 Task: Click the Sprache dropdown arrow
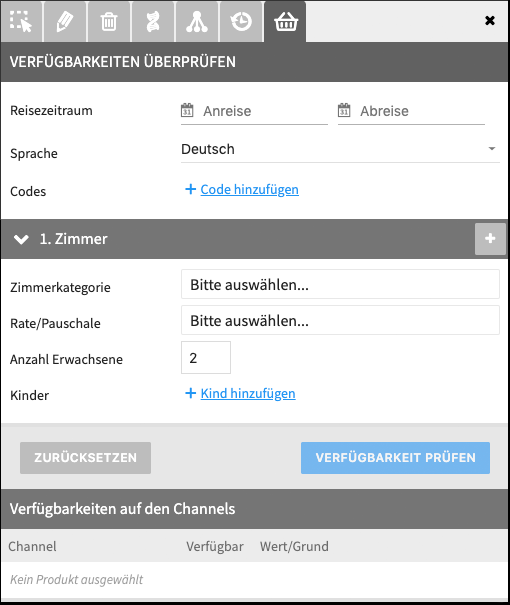pyautogui.click(x=492, y=149)
